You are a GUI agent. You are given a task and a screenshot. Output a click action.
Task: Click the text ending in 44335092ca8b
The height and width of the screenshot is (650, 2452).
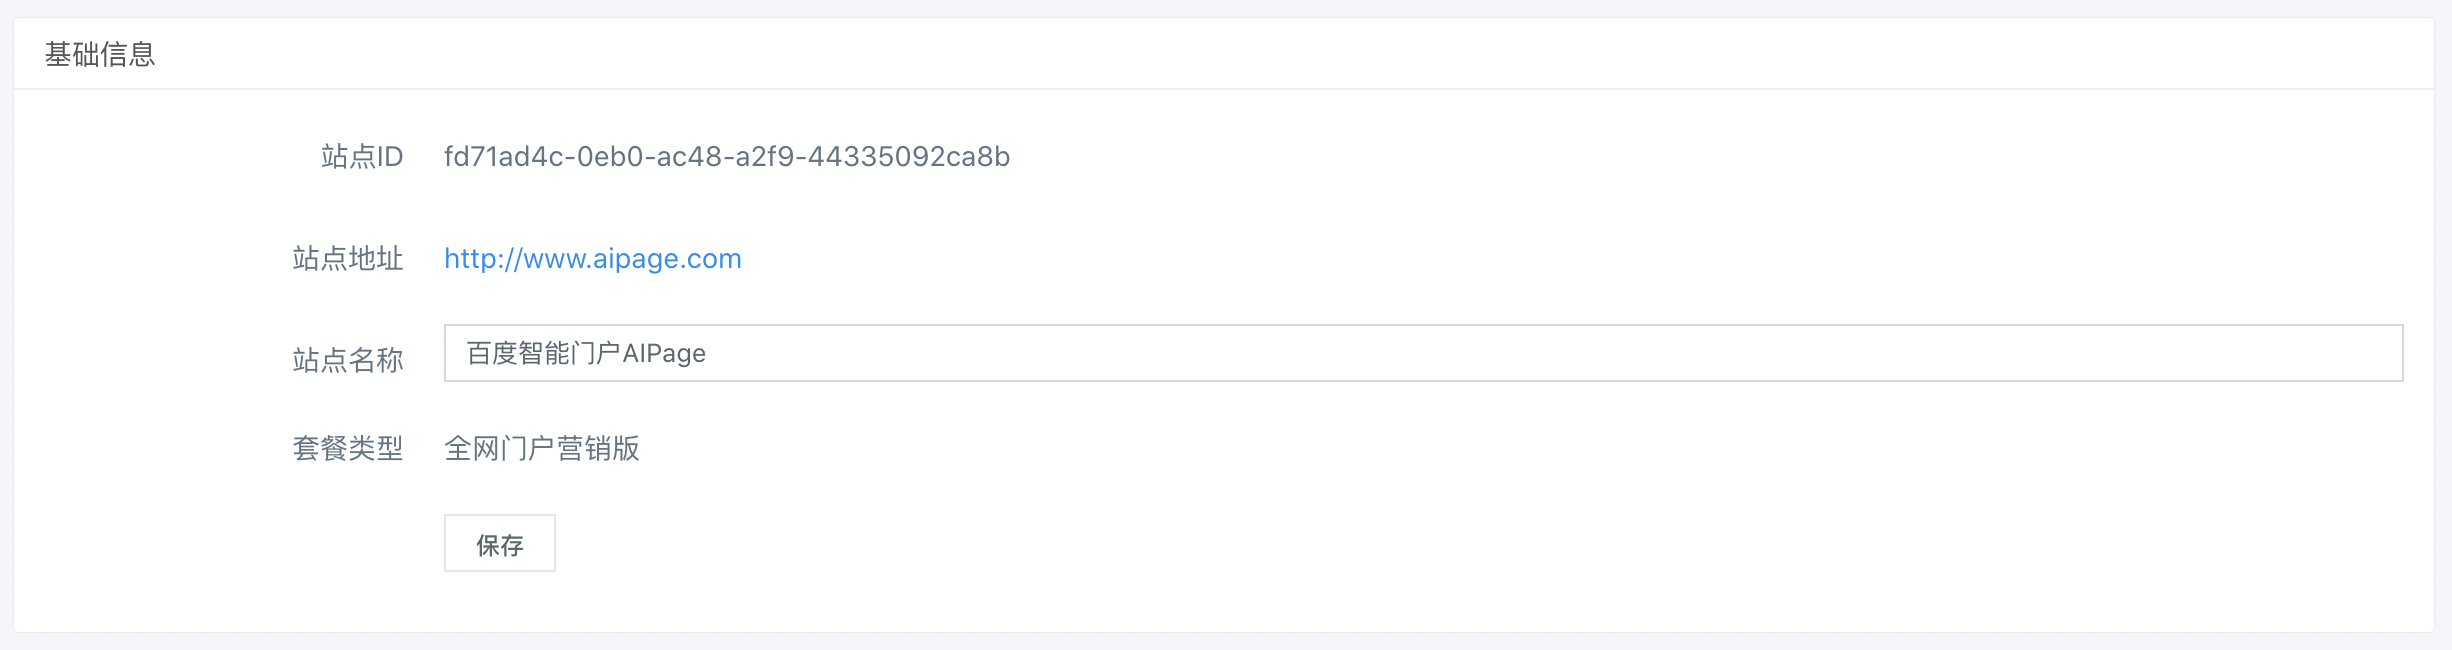(727, 156)
